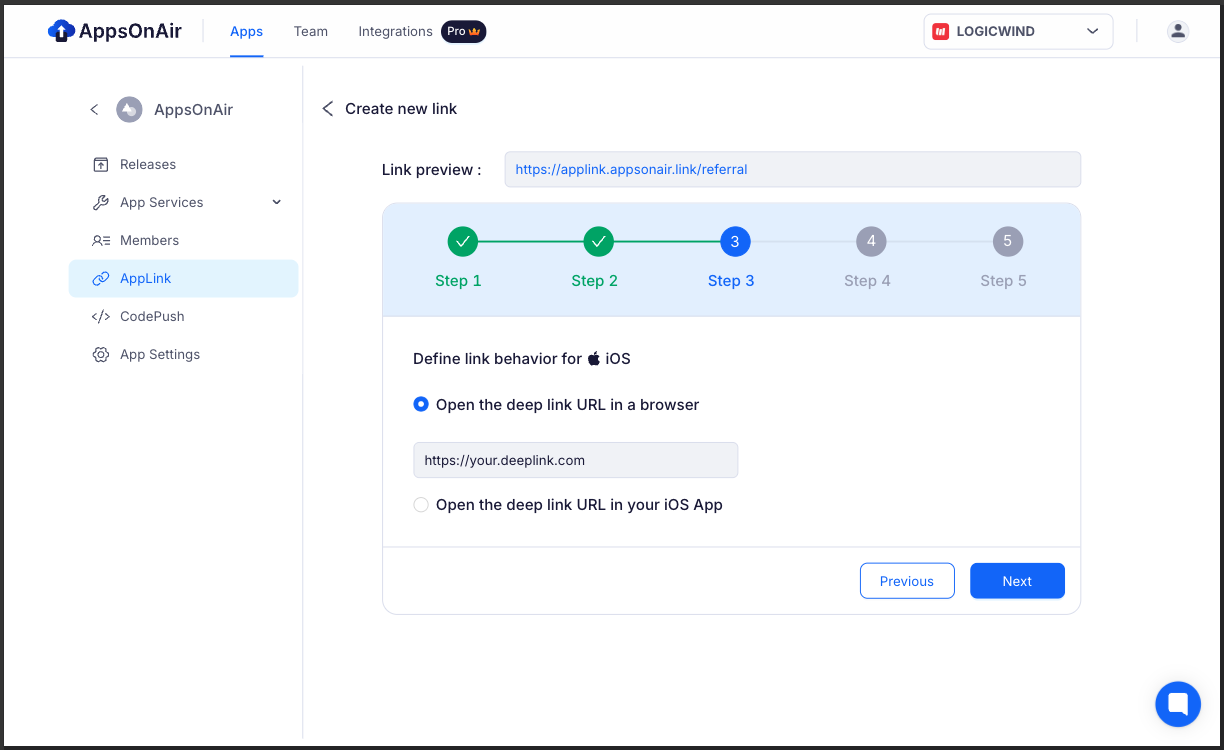The image size is (1224, 750).
Task: Open the user profile avatar icon
Action: point(1178,31)
